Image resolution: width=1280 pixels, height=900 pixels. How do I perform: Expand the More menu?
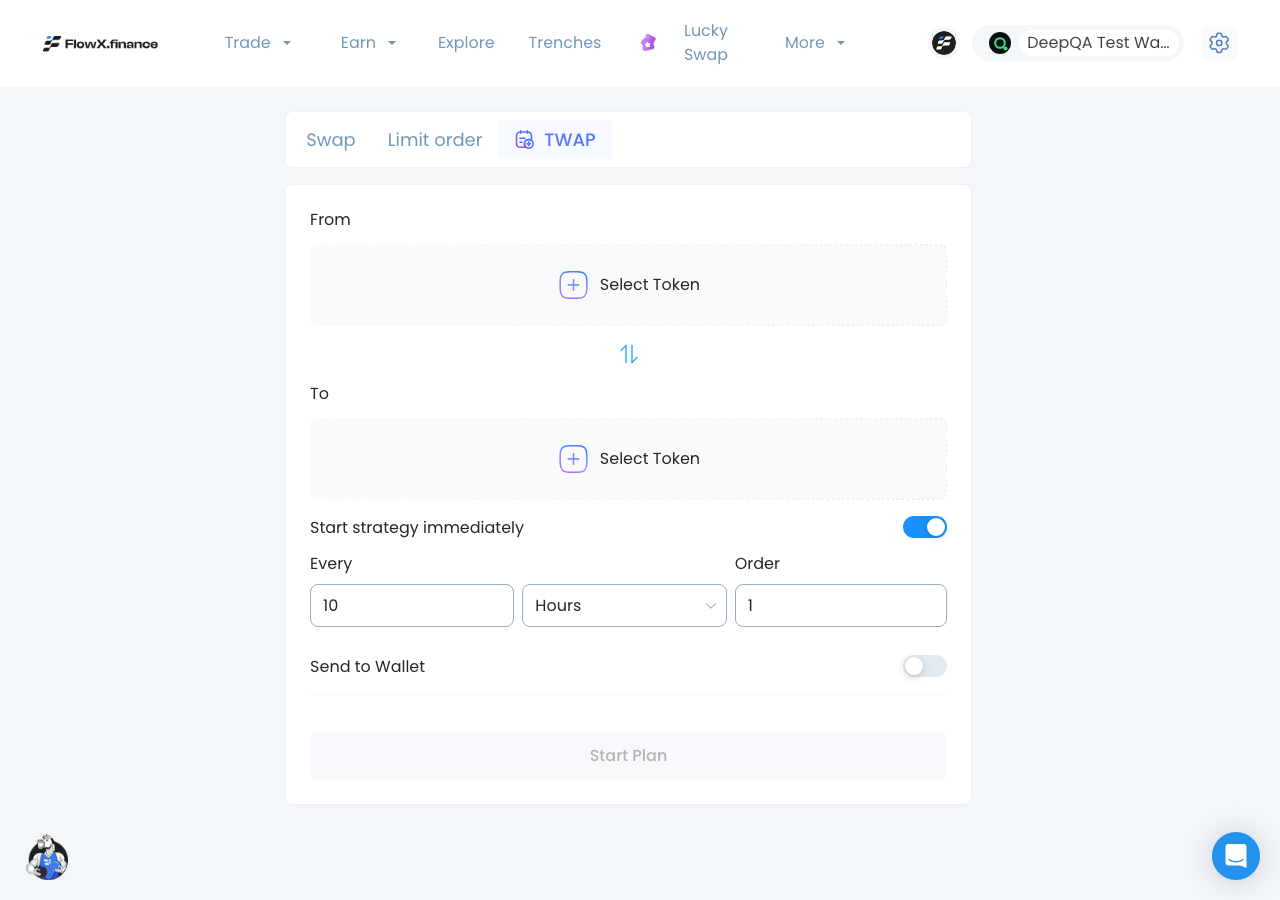(815, 43)
